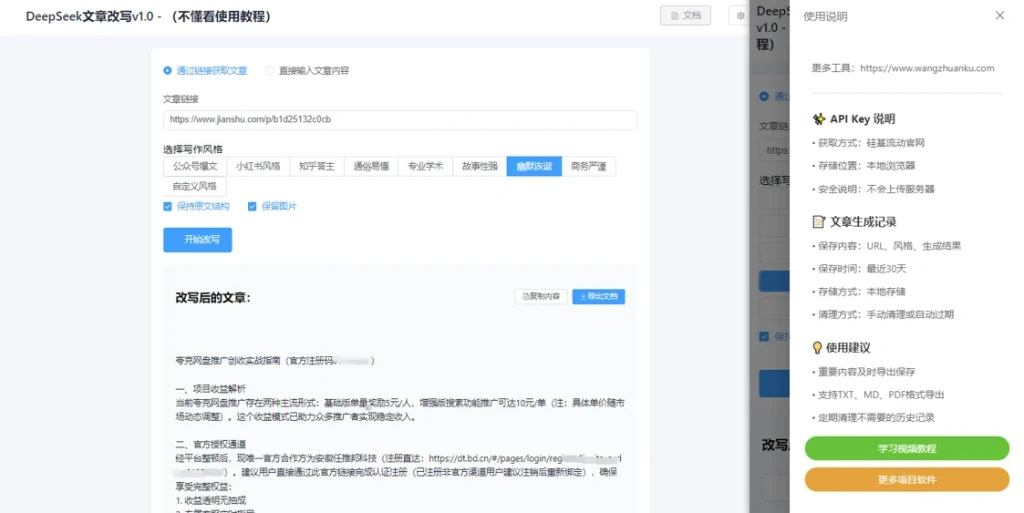Click the 获取方式:硅基流动官网 line
This screenshot has width=1024, height=513.
869,143
